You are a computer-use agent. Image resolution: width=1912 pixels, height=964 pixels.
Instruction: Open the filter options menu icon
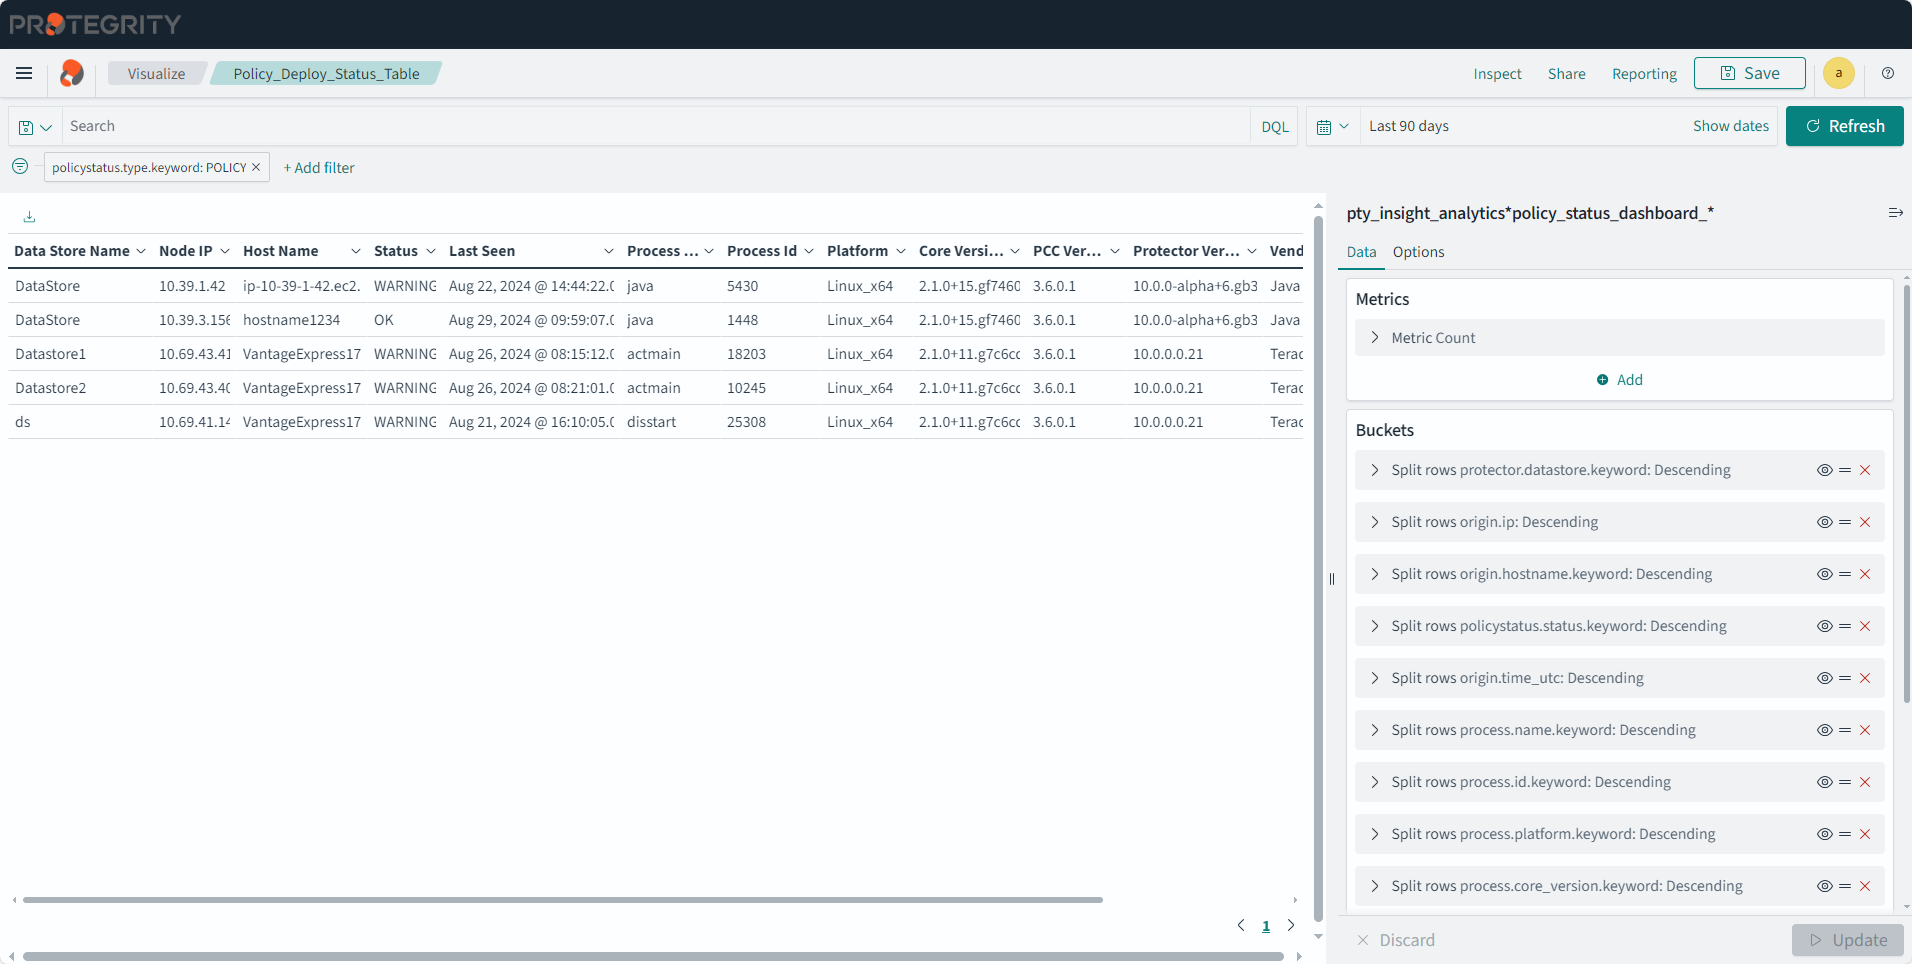pos(20,167)
